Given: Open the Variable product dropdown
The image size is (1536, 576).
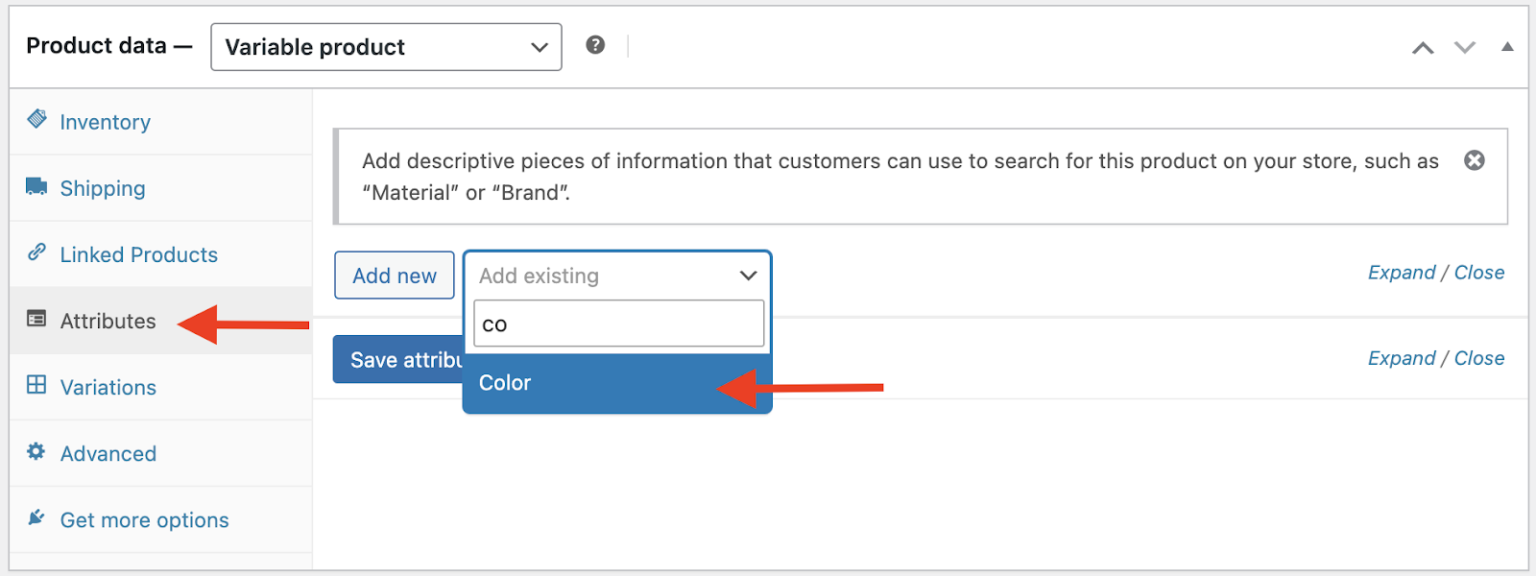Looking at the screenshot, I should [x=386, y=47].
